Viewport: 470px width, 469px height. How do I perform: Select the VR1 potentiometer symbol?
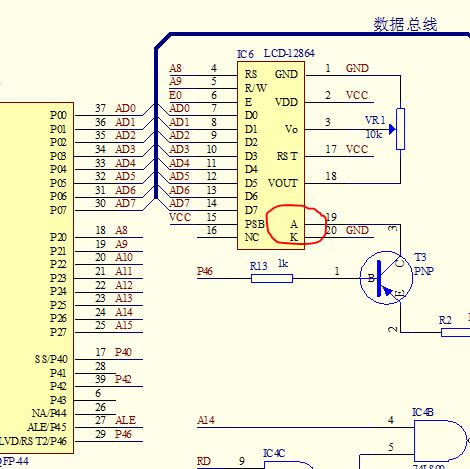tap(400, 129)
